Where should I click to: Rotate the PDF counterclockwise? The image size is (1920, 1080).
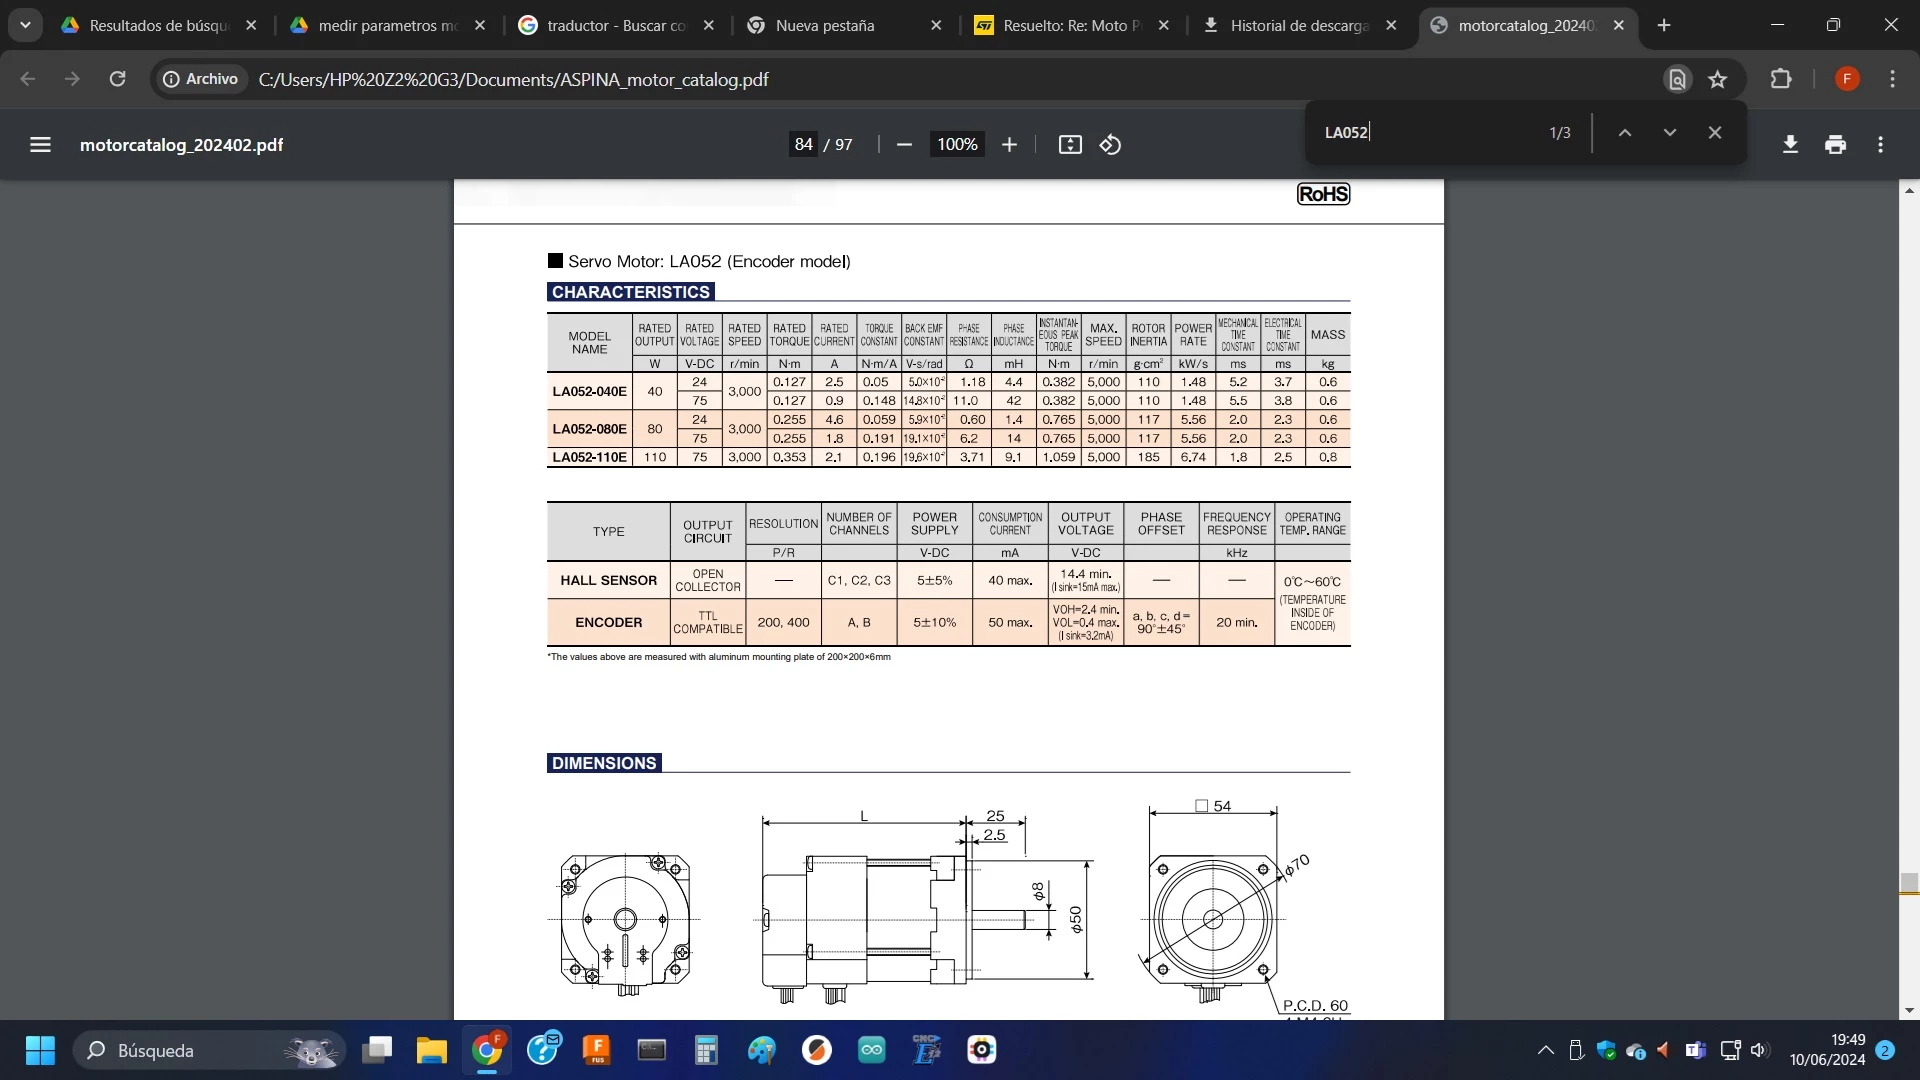(1110, 145)
